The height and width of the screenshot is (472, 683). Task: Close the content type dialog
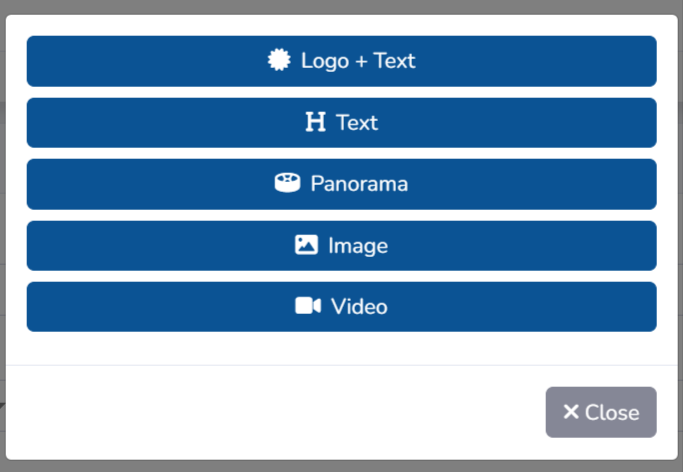(601, 412)
